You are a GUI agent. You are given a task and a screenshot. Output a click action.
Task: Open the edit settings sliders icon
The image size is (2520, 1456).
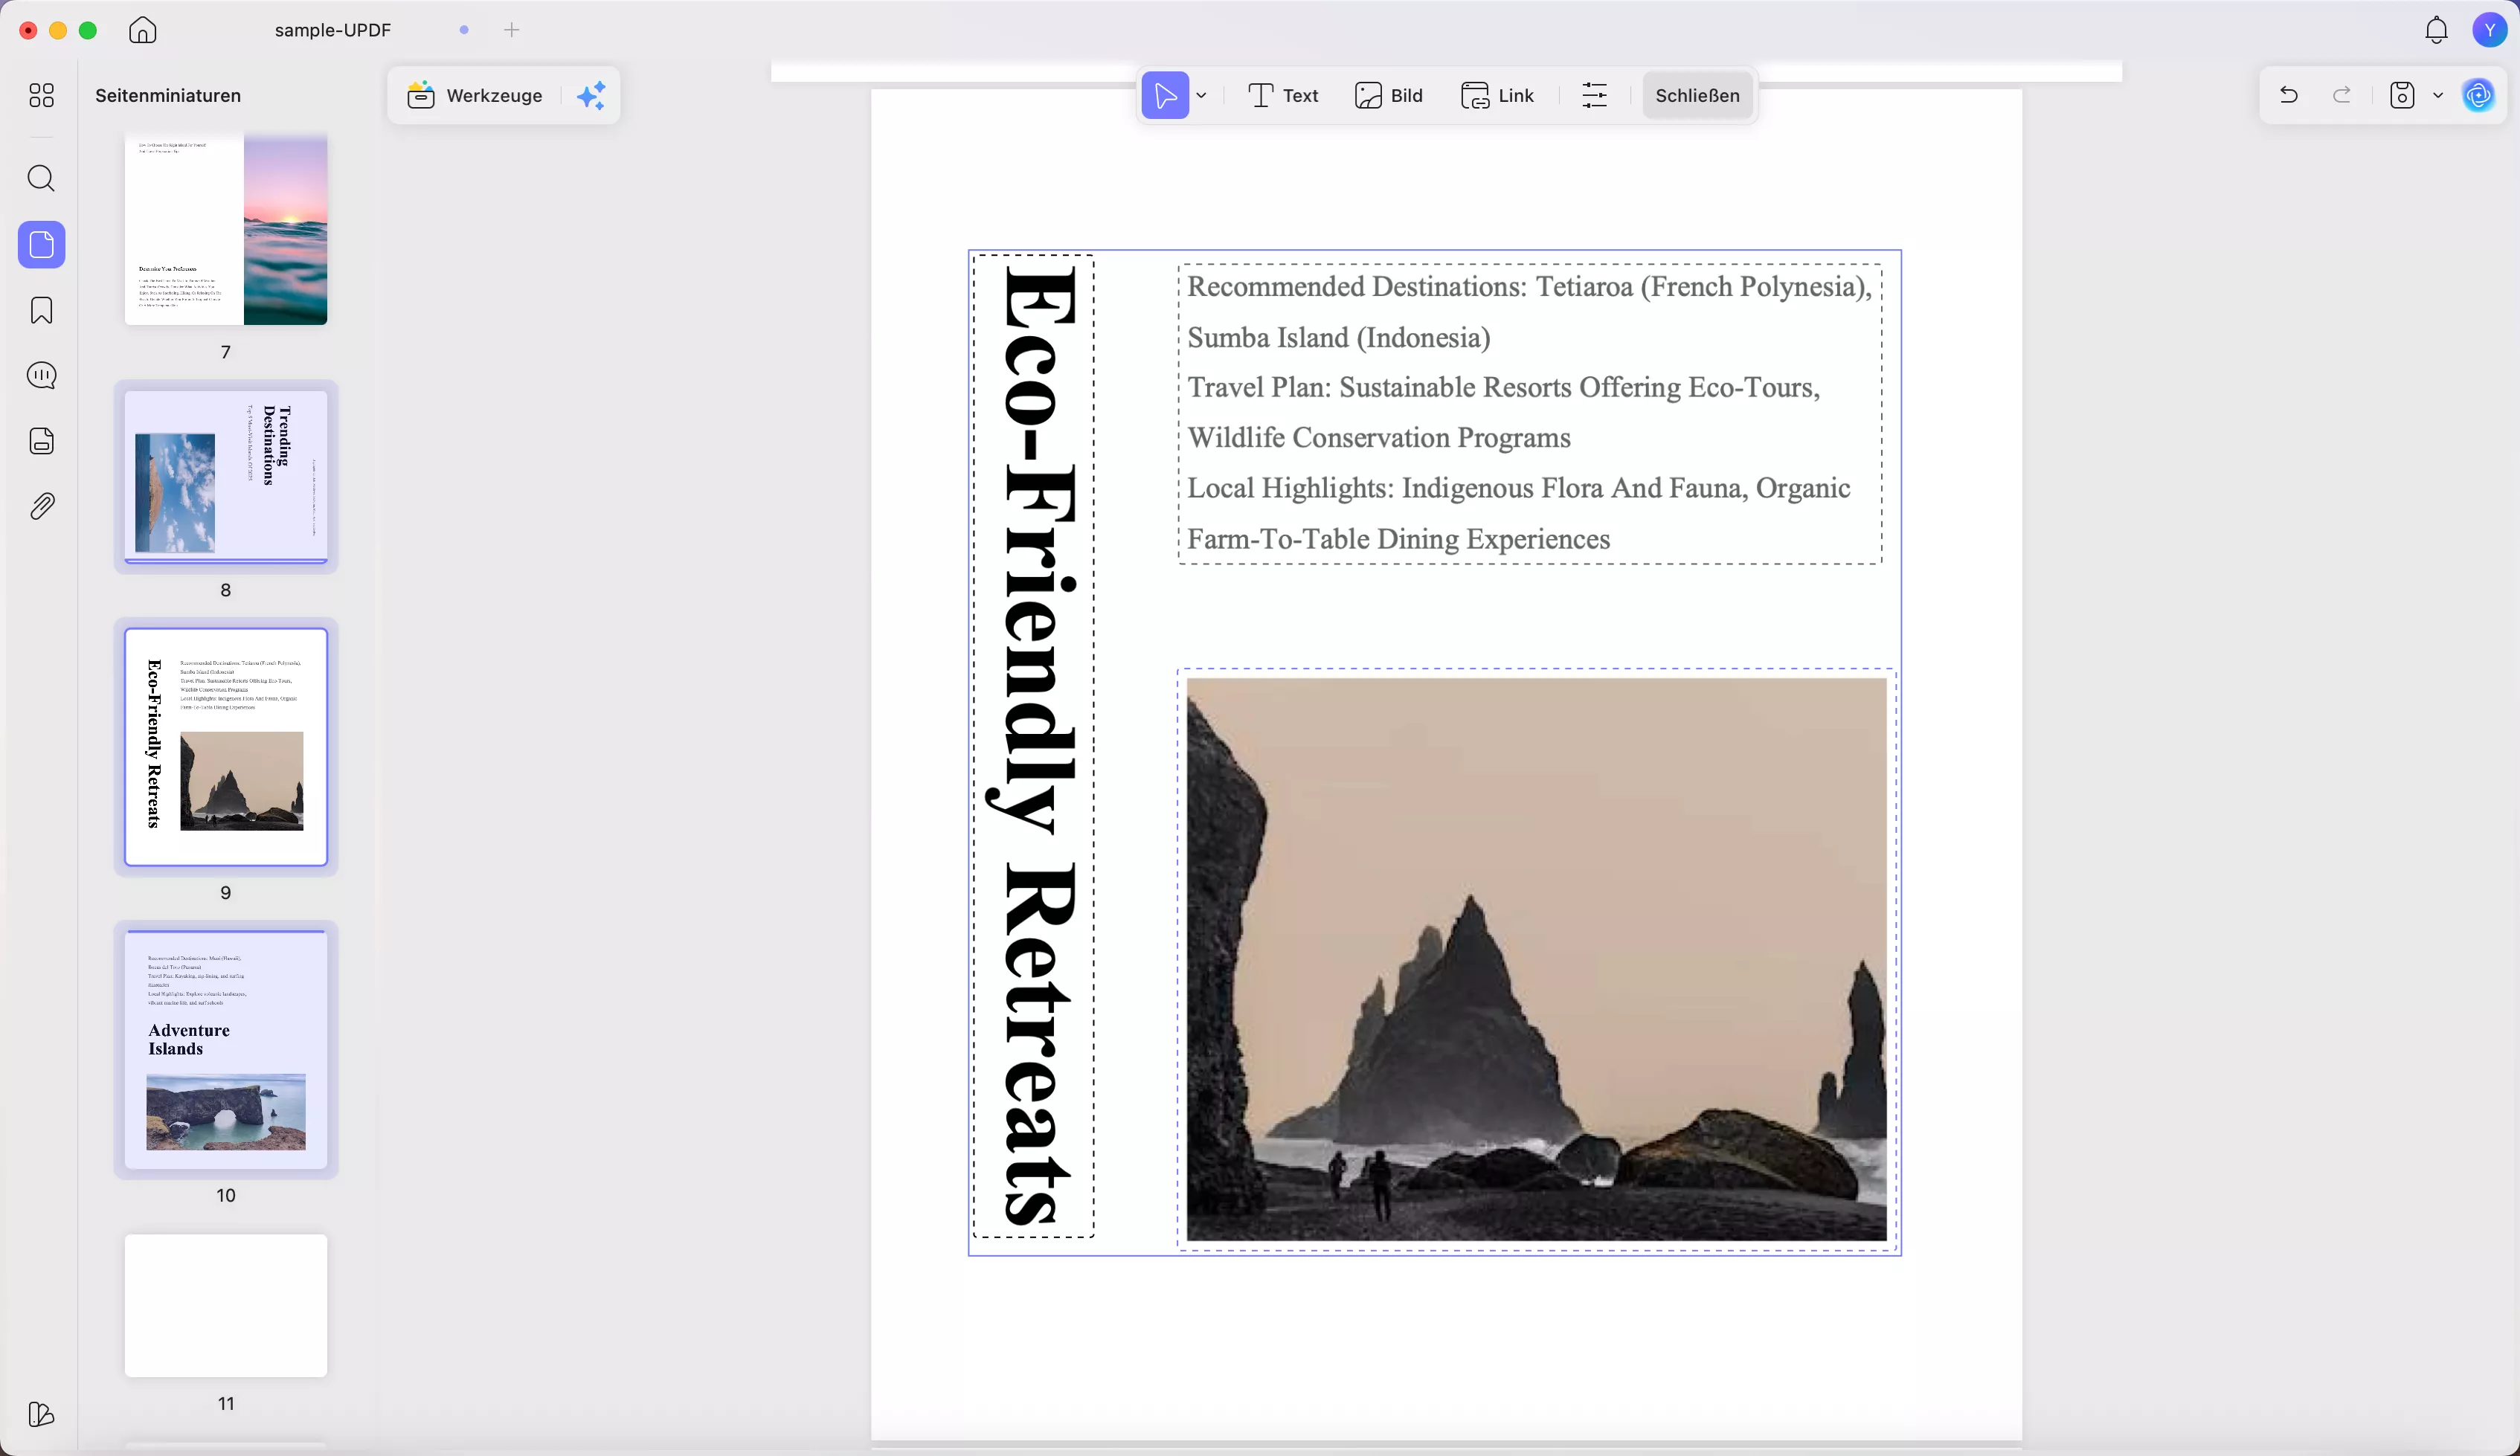pyautogui.click(x=1594, y=96)
